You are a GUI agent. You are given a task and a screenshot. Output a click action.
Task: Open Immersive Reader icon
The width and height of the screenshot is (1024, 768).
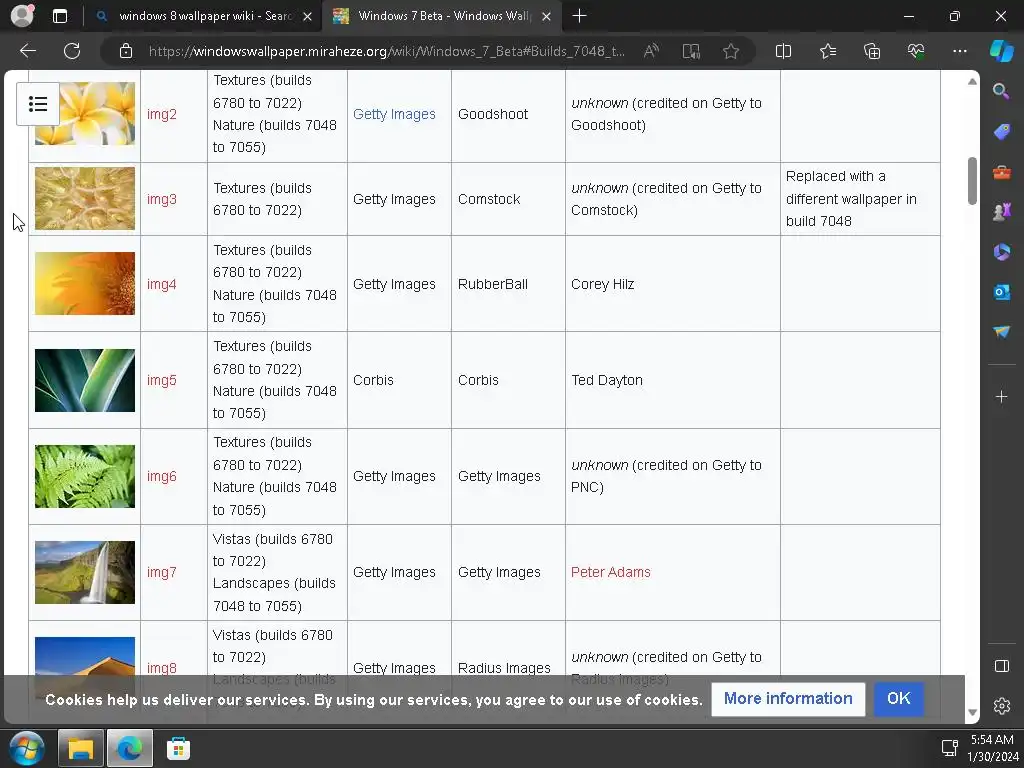[x=691, y=51]
